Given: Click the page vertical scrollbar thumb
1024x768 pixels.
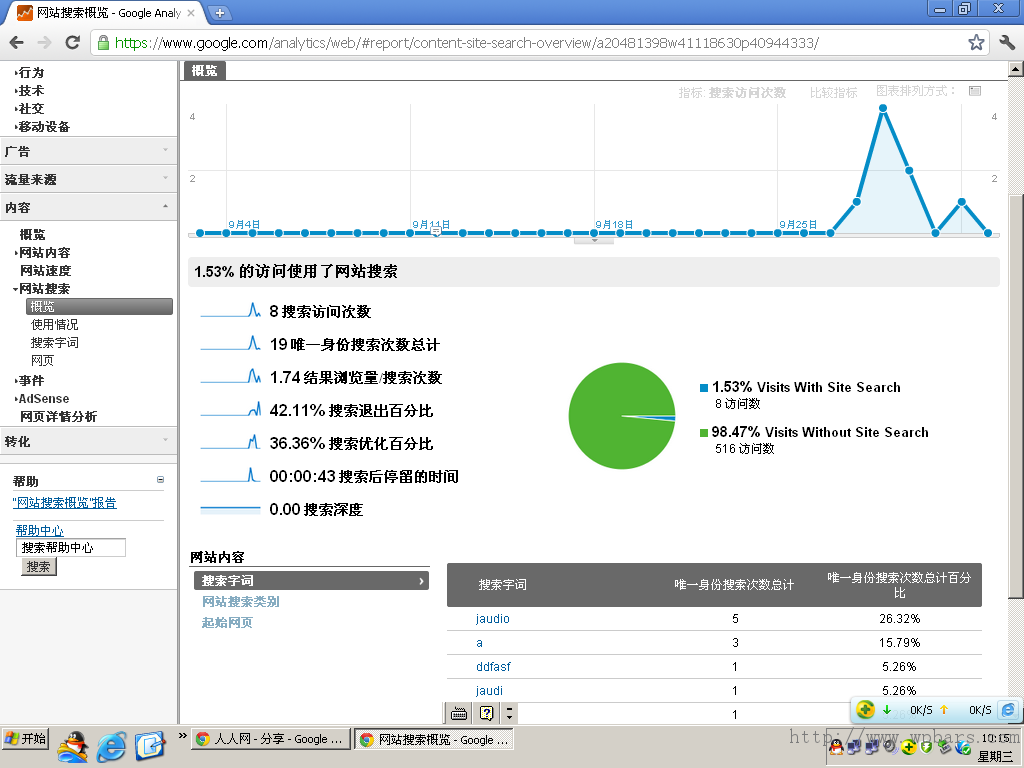Looking at the screenshot, I should (x=1016, y=395).
